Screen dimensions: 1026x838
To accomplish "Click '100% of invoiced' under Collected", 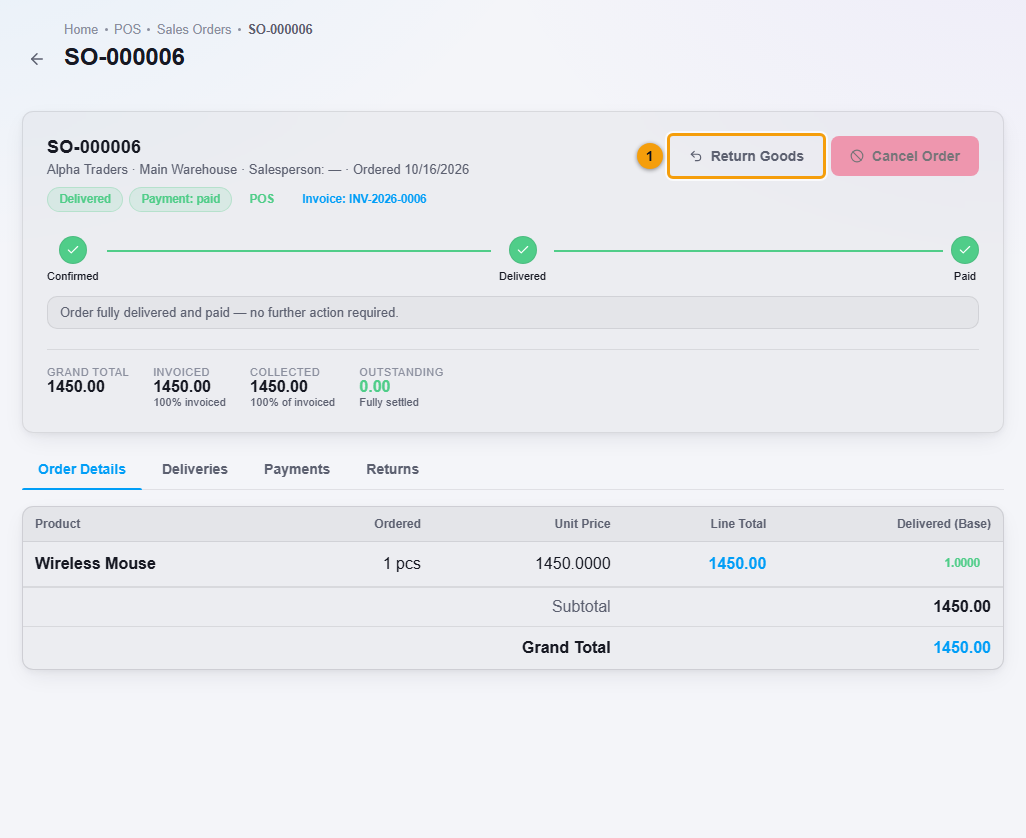I will pyautogui.click(x=292, y=402).
